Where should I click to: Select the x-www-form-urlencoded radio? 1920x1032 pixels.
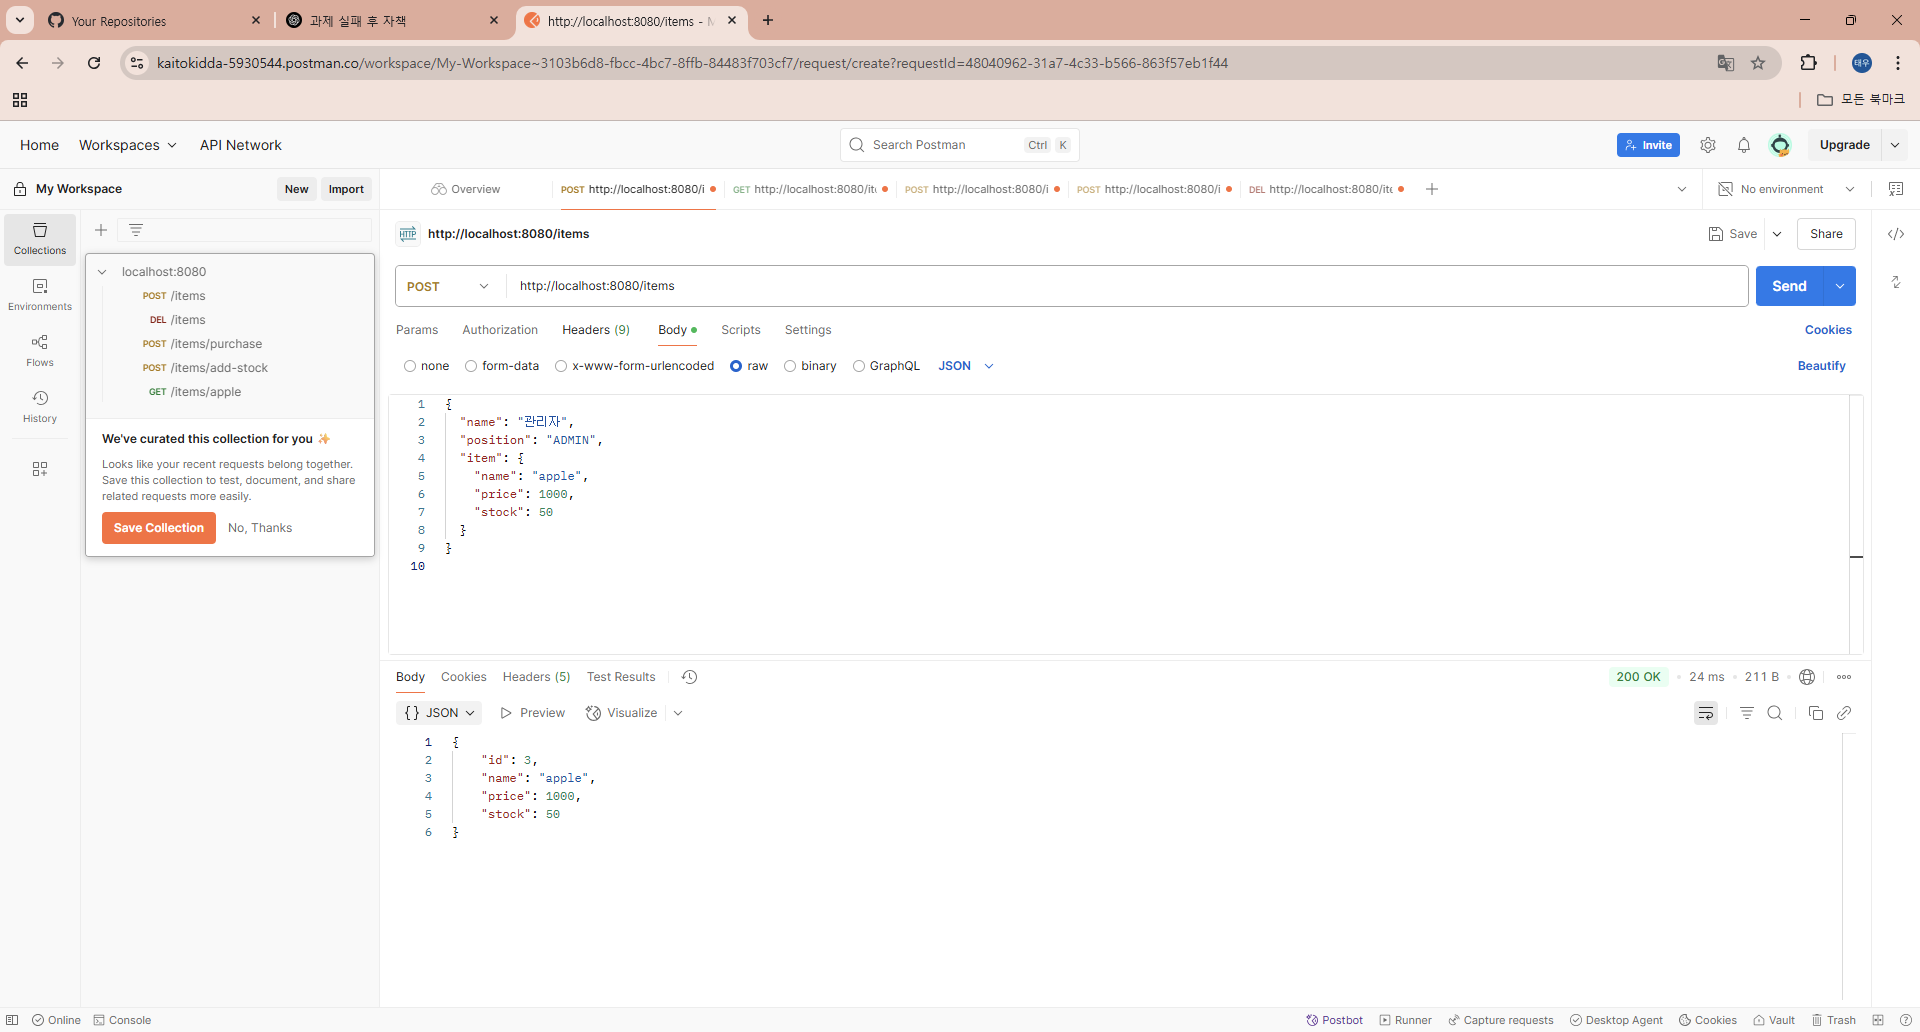(x=561, y=366)
